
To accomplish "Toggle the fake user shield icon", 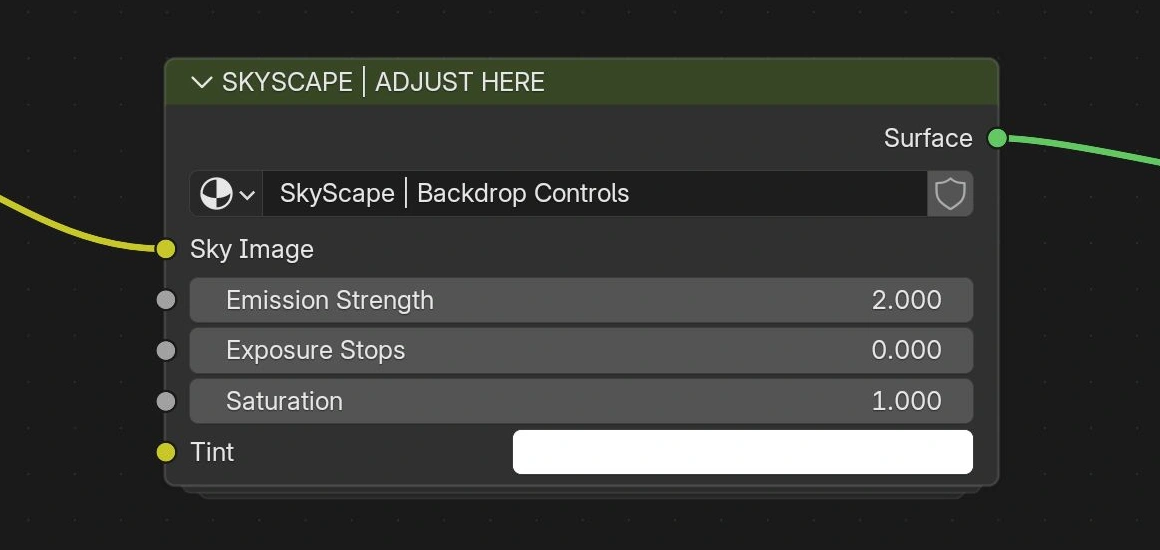I will tap(950, 194).
